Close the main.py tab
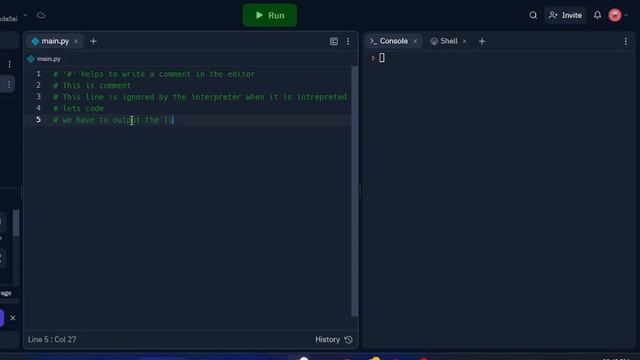640x360 pixels. click(76, 42)
